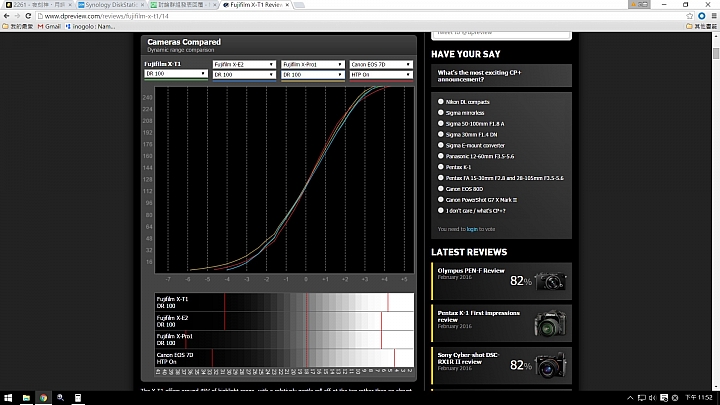The width and height of the screenshot is (720, 405).
Task: Select Sigma E-mount converter option
Action: [441, 145]
